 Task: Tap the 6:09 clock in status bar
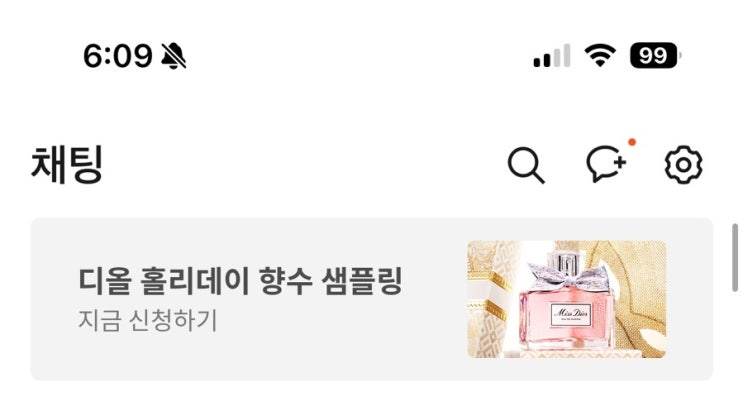pyautogui.click(x=118, y=56)
